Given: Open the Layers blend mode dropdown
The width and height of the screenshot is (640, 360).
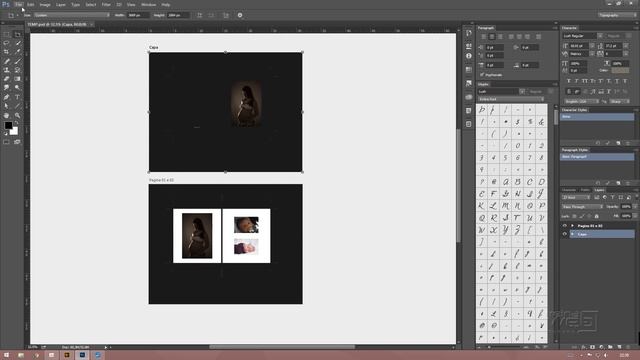Looking at the screenshot, I should pyautogui.click(x=582, y=207).
